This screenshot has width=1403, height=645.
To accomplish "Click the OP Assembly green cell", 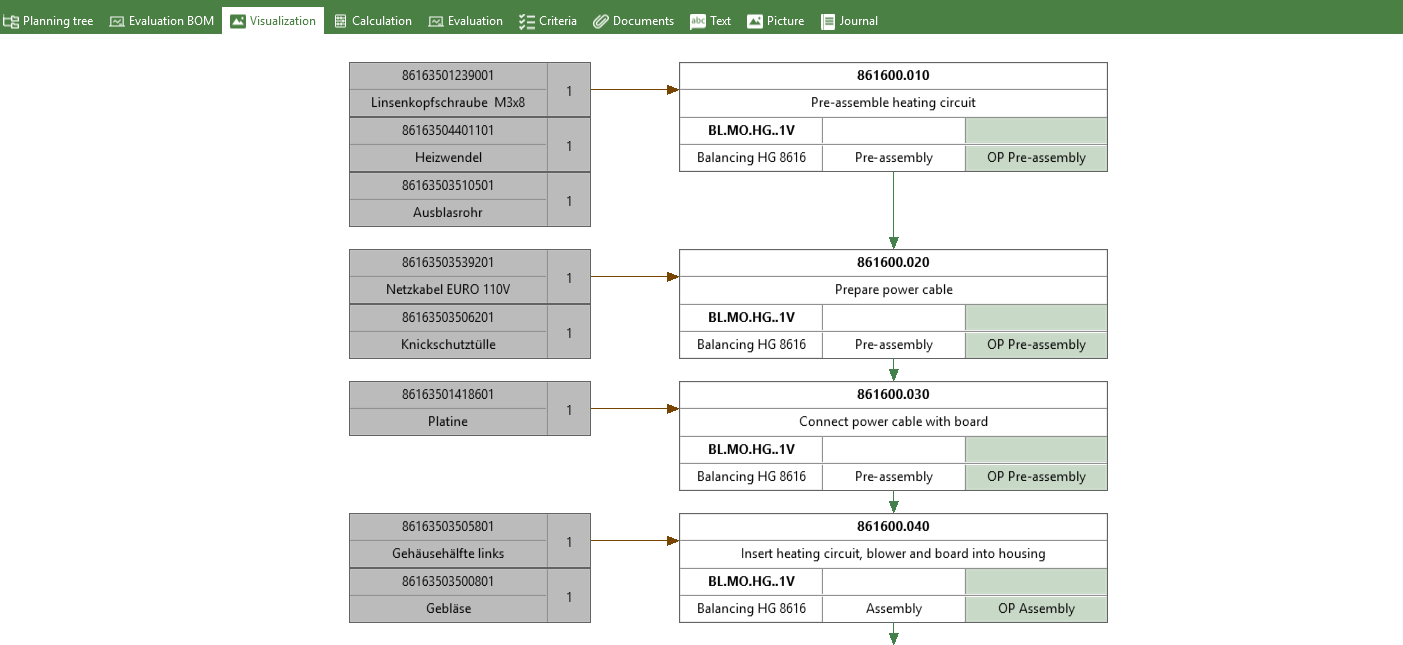I will click(1035, 608).
